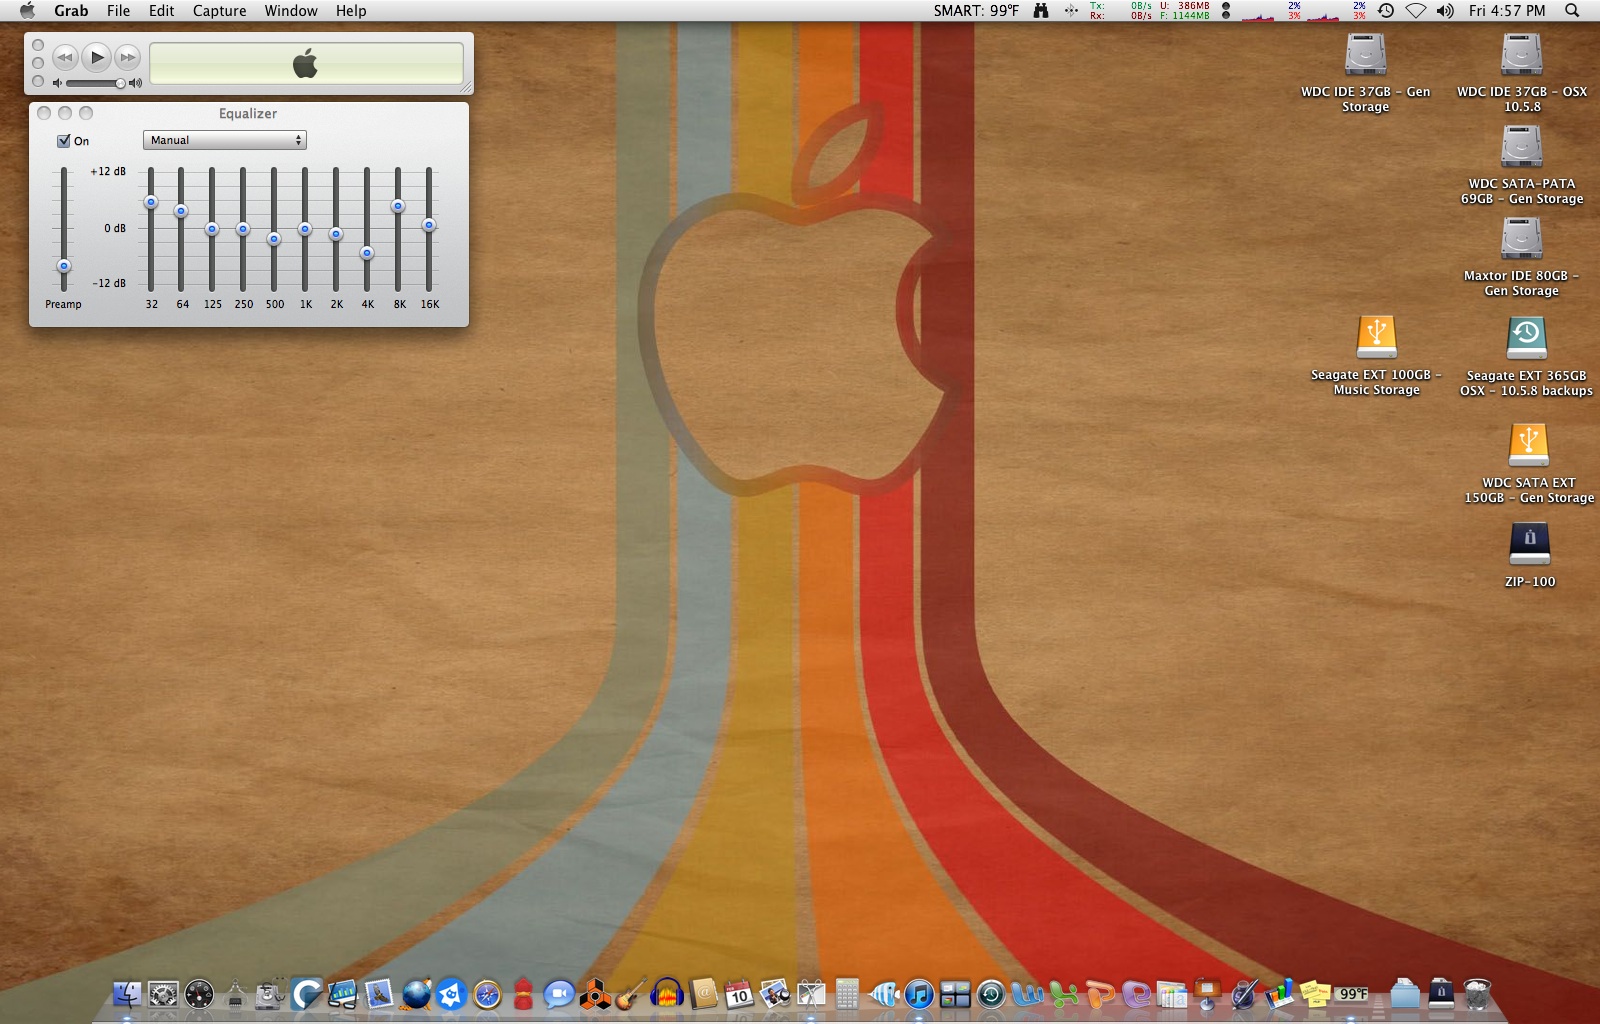Viewport: 1600px width, 1024px height.
Task: Select Seagate EXT 100GB Music Storage drive
Action: point(1377,337)
